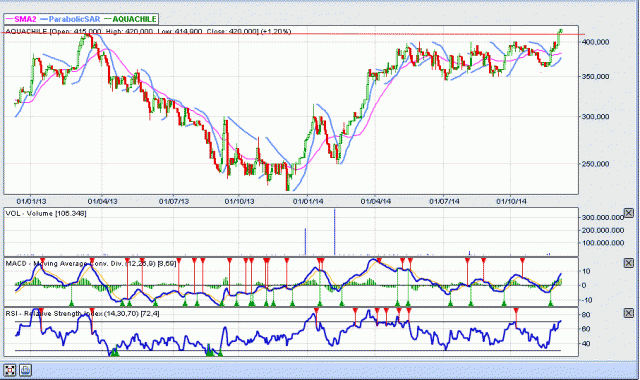This screenshot has height=380, width=640.
Task: Click the 01/10/13 date axis label
Action: click(x=240, y=201)
